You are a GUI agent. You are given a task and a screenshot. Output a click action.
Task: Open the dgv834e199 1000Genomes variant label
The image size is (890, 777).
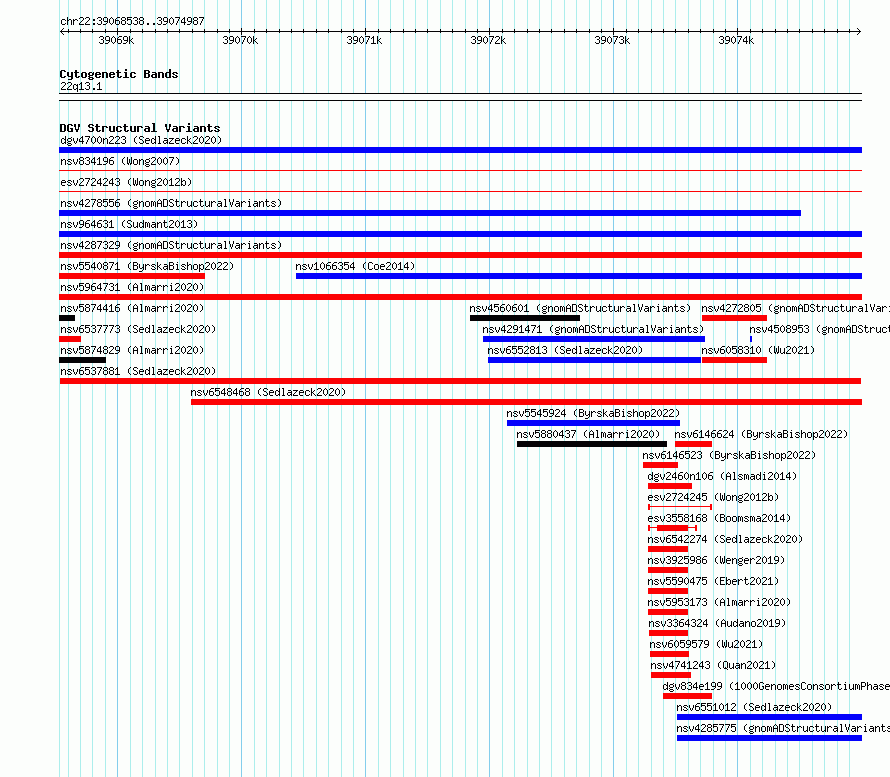tap(776, 686)
